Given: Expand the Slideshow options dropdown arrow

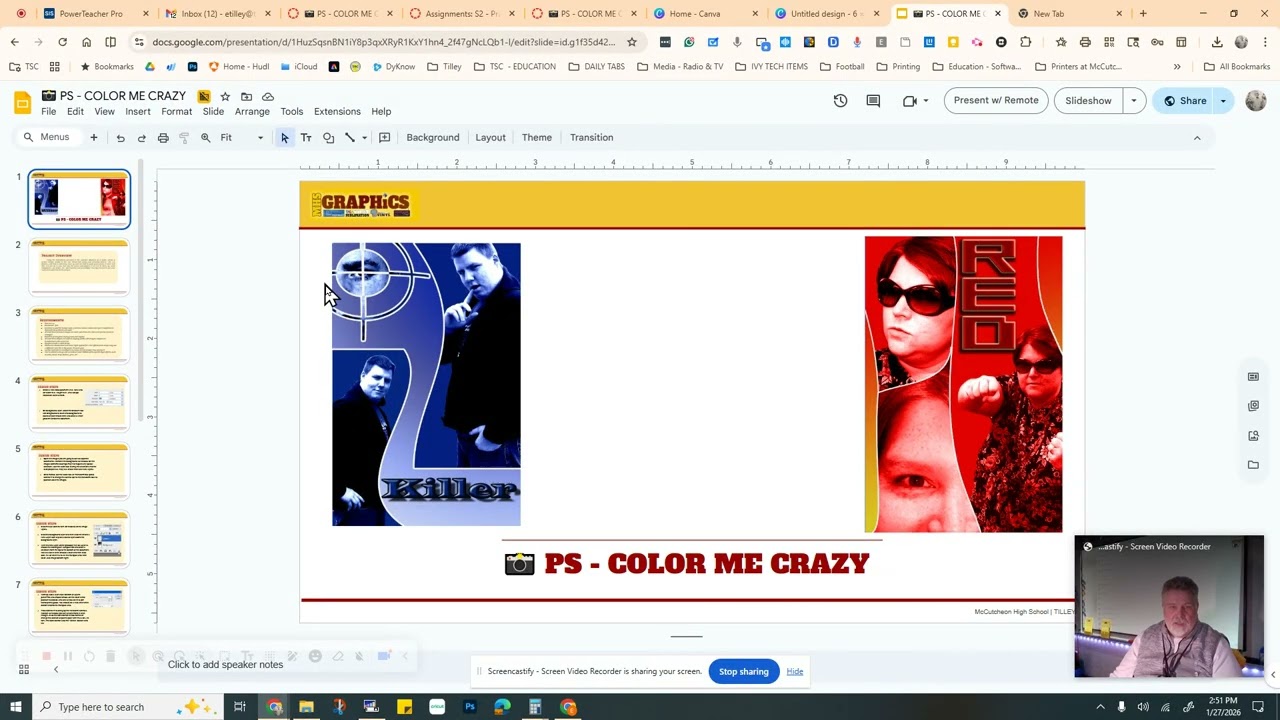Looking at the screenshot, I should coord(1134,101).
